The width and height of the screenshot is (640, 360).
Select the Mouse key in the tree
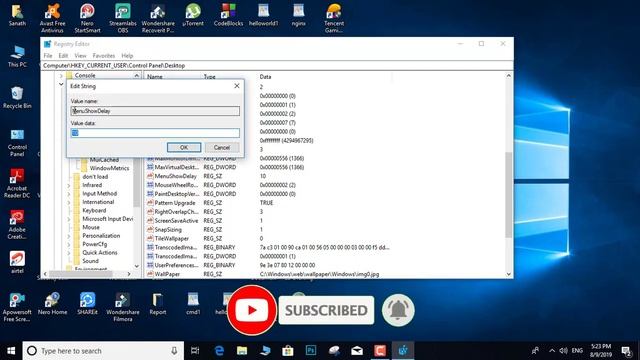91,227
